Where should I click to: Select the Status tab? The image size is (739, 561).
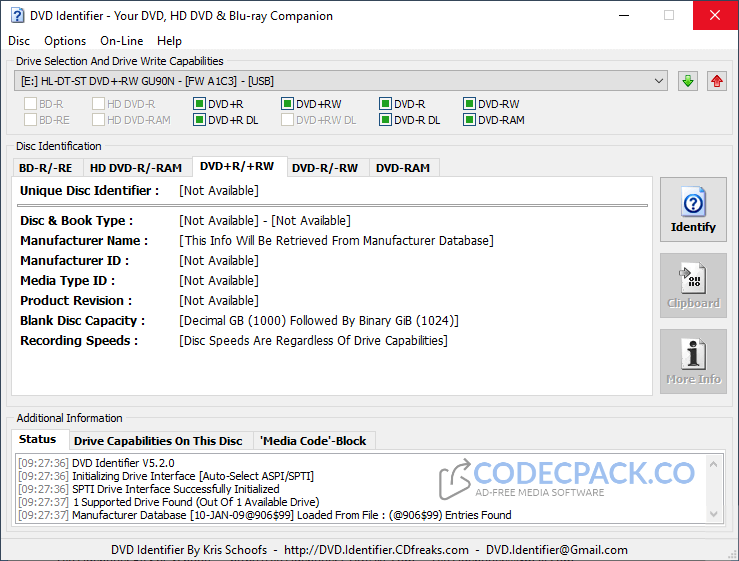pyautogui.click(x=38, y=439)
